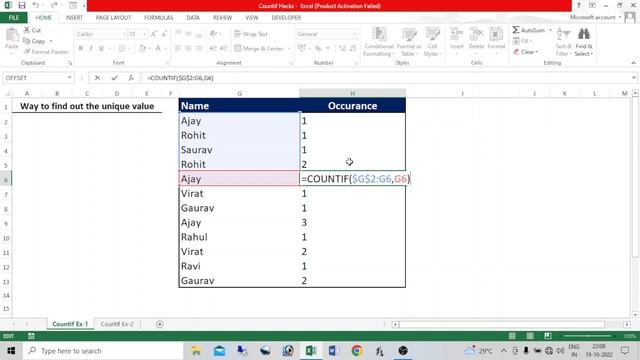Expand the formula bar
Screen dimensions: 640x360
pyautogui.click(x=633, y=78)
